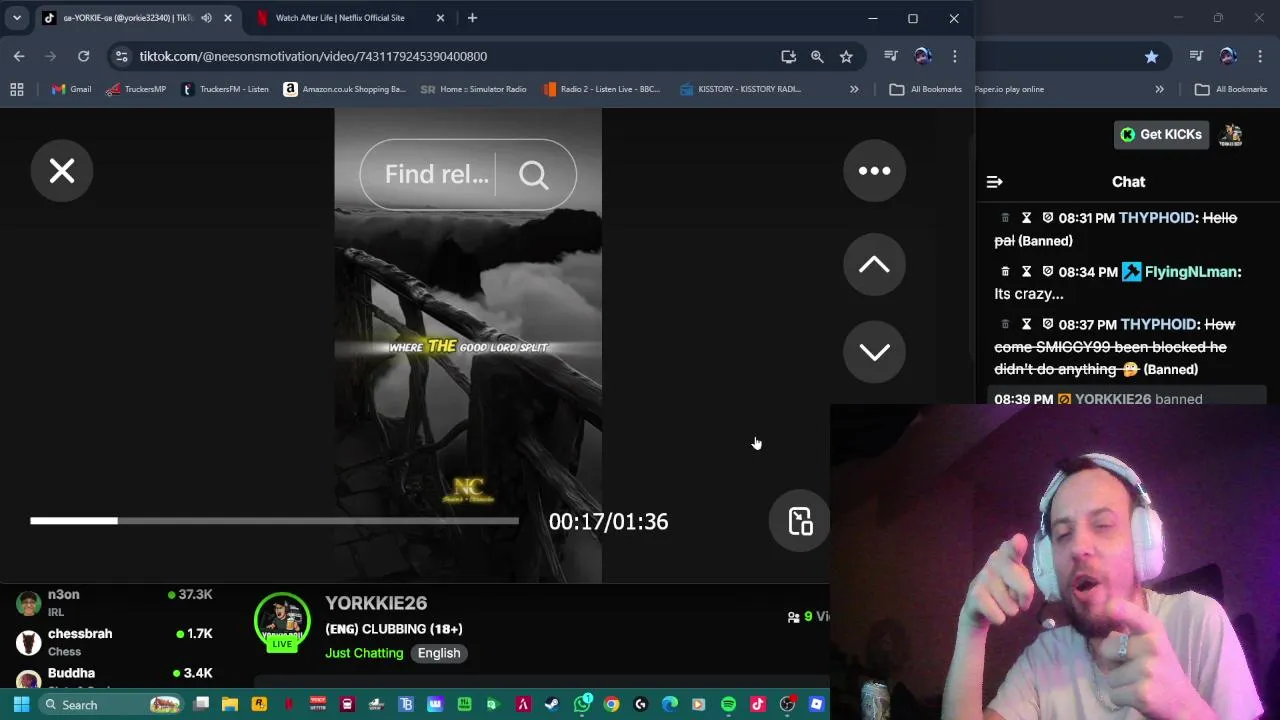The height and width of the screenshot is (720, 1280).
Task: Open the Chrome three-dot menu
Action: (x=955, y=56)
